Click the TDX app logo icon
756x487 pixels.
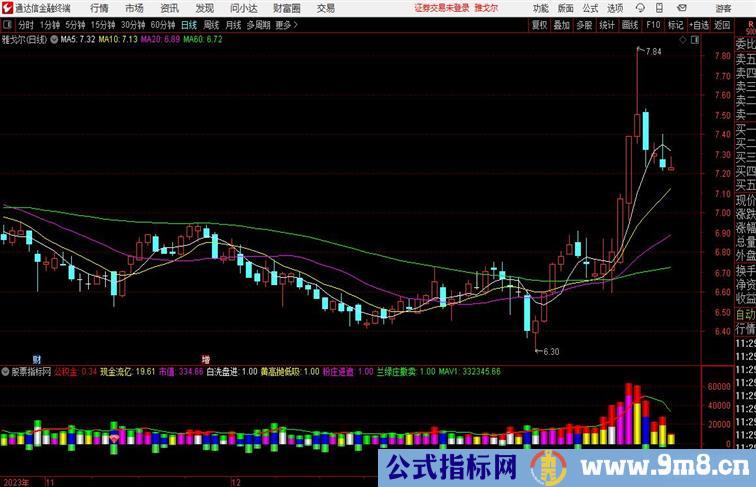click(x=7, y=8)
